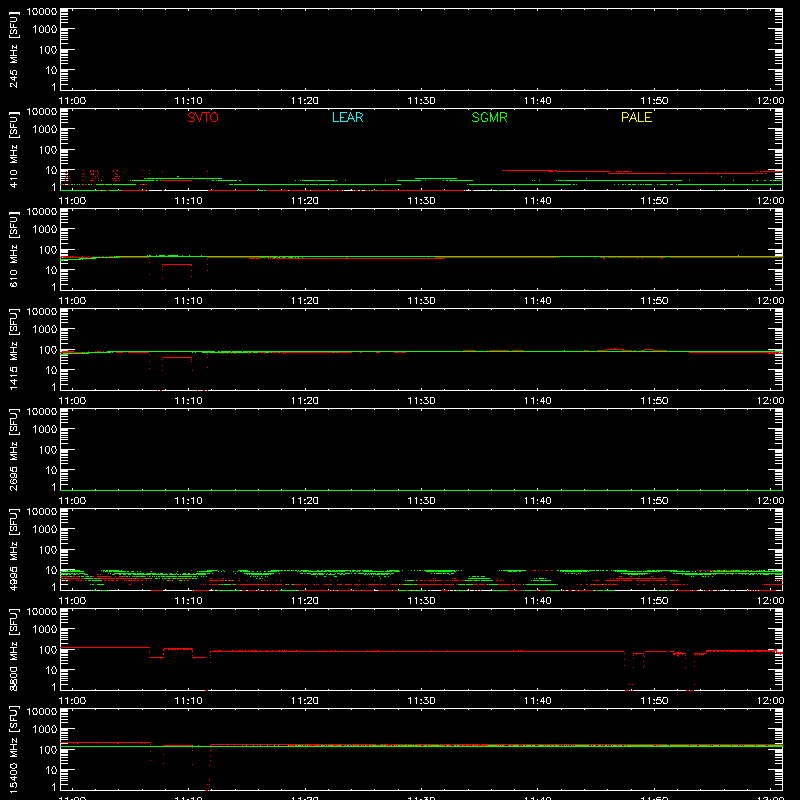Click the 10000 label on the 245 MHz axis
This screenshot has height=800, width=800.
click(x=42, y=12)
